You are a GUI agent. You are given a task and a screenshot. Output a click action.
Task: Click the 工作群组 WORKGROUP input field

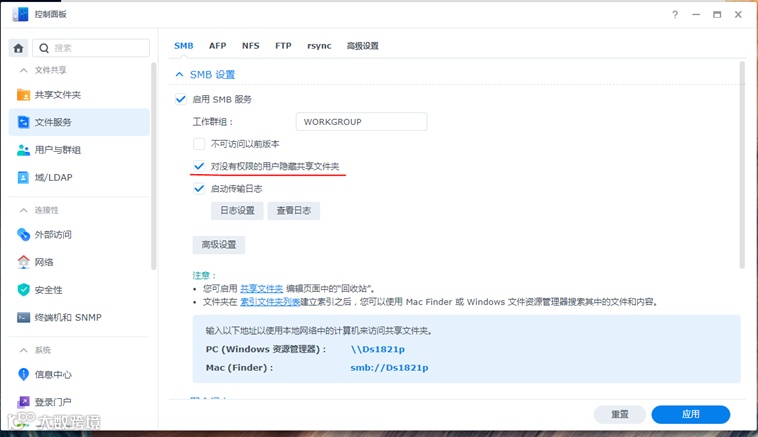click(361, 122)
